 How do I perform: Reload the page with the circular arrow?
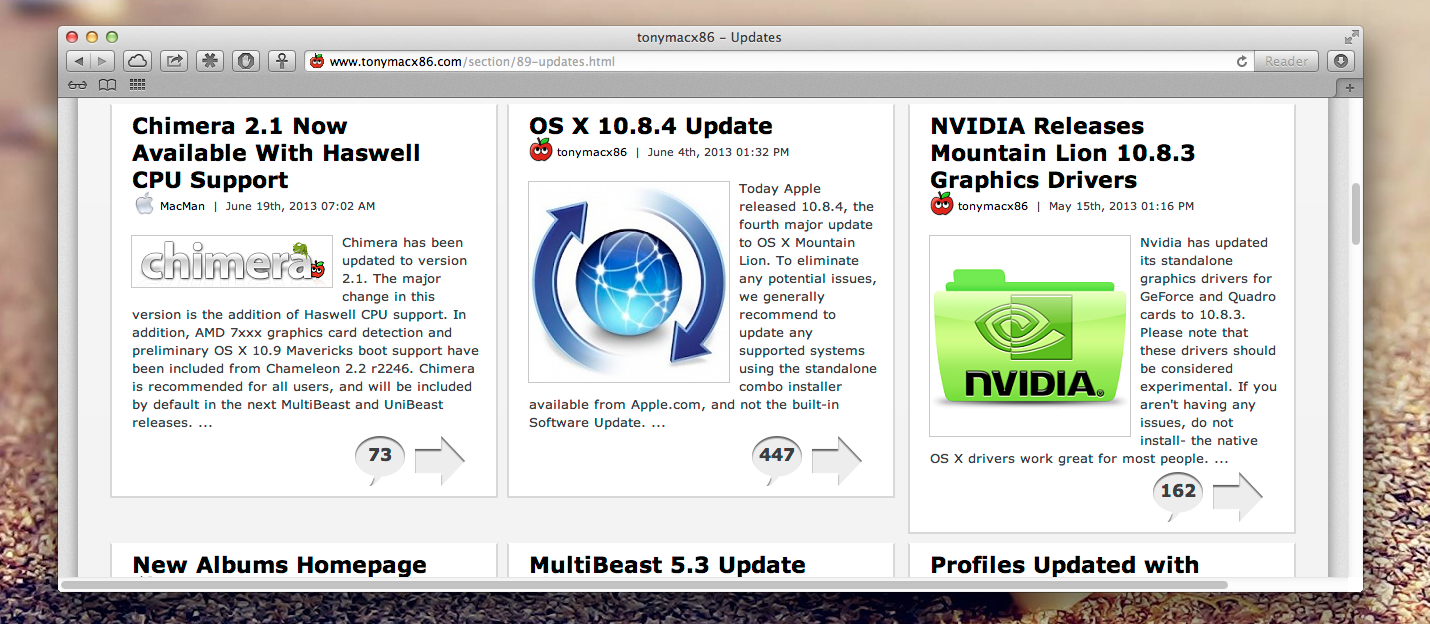click(x=1242, y=61)
